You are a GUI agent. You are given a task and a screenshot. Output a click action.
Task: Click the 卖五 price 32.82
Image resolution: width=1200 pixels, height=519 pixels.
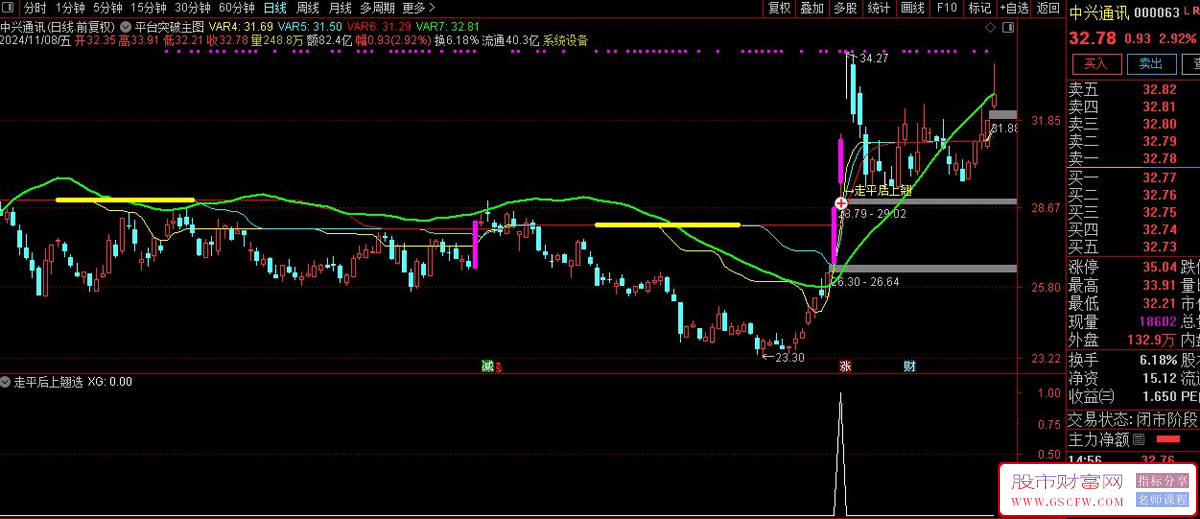1158,90
